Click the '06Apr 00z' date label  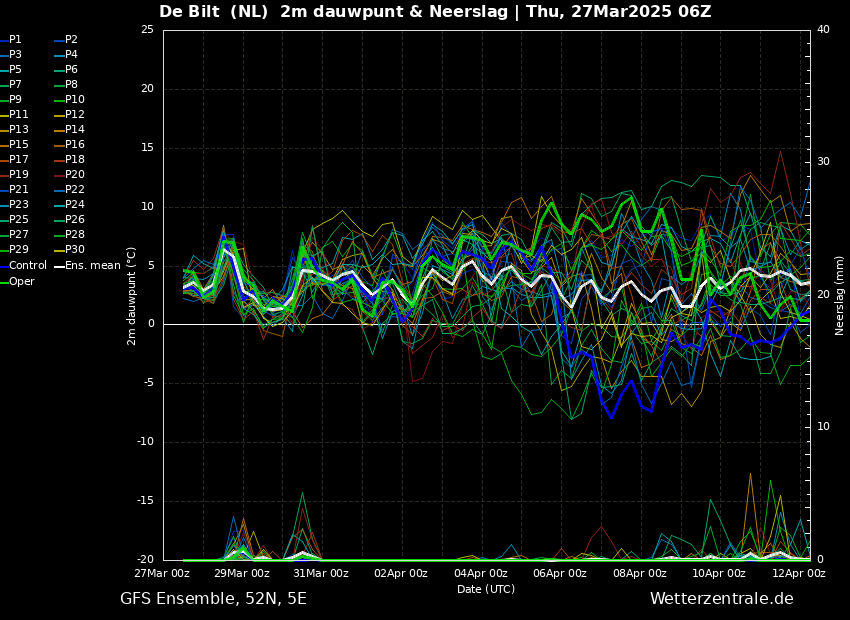coord(560,573)
